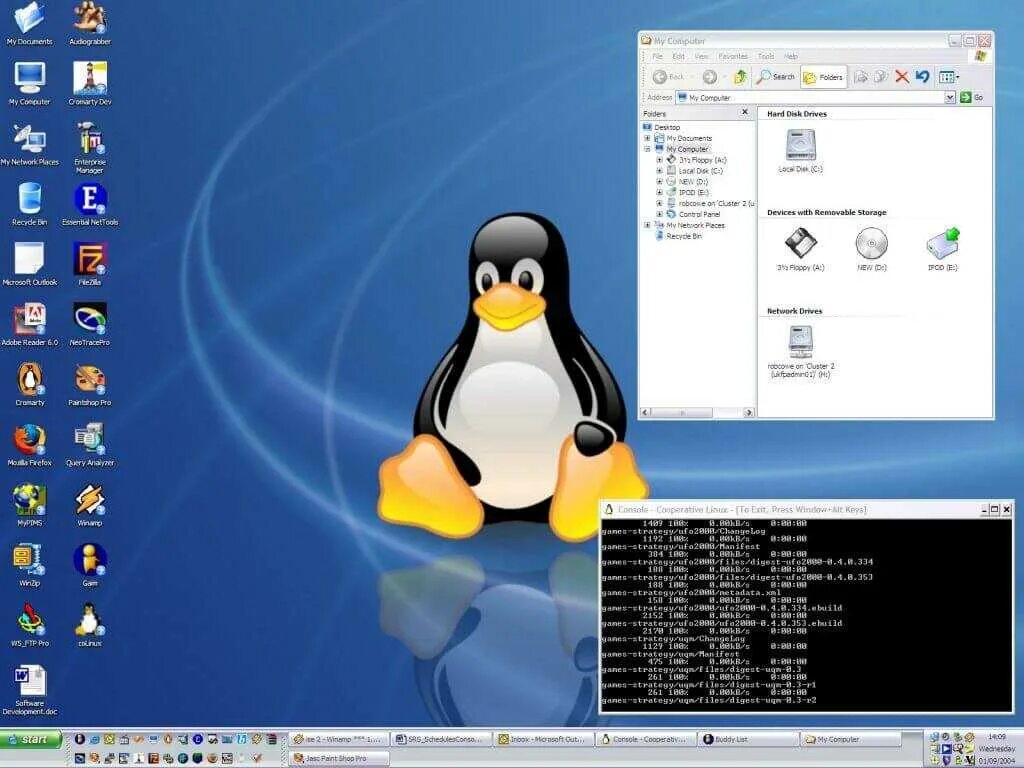
Task: Select the Gaim desktop icon
Action: [x=90, y=564]
